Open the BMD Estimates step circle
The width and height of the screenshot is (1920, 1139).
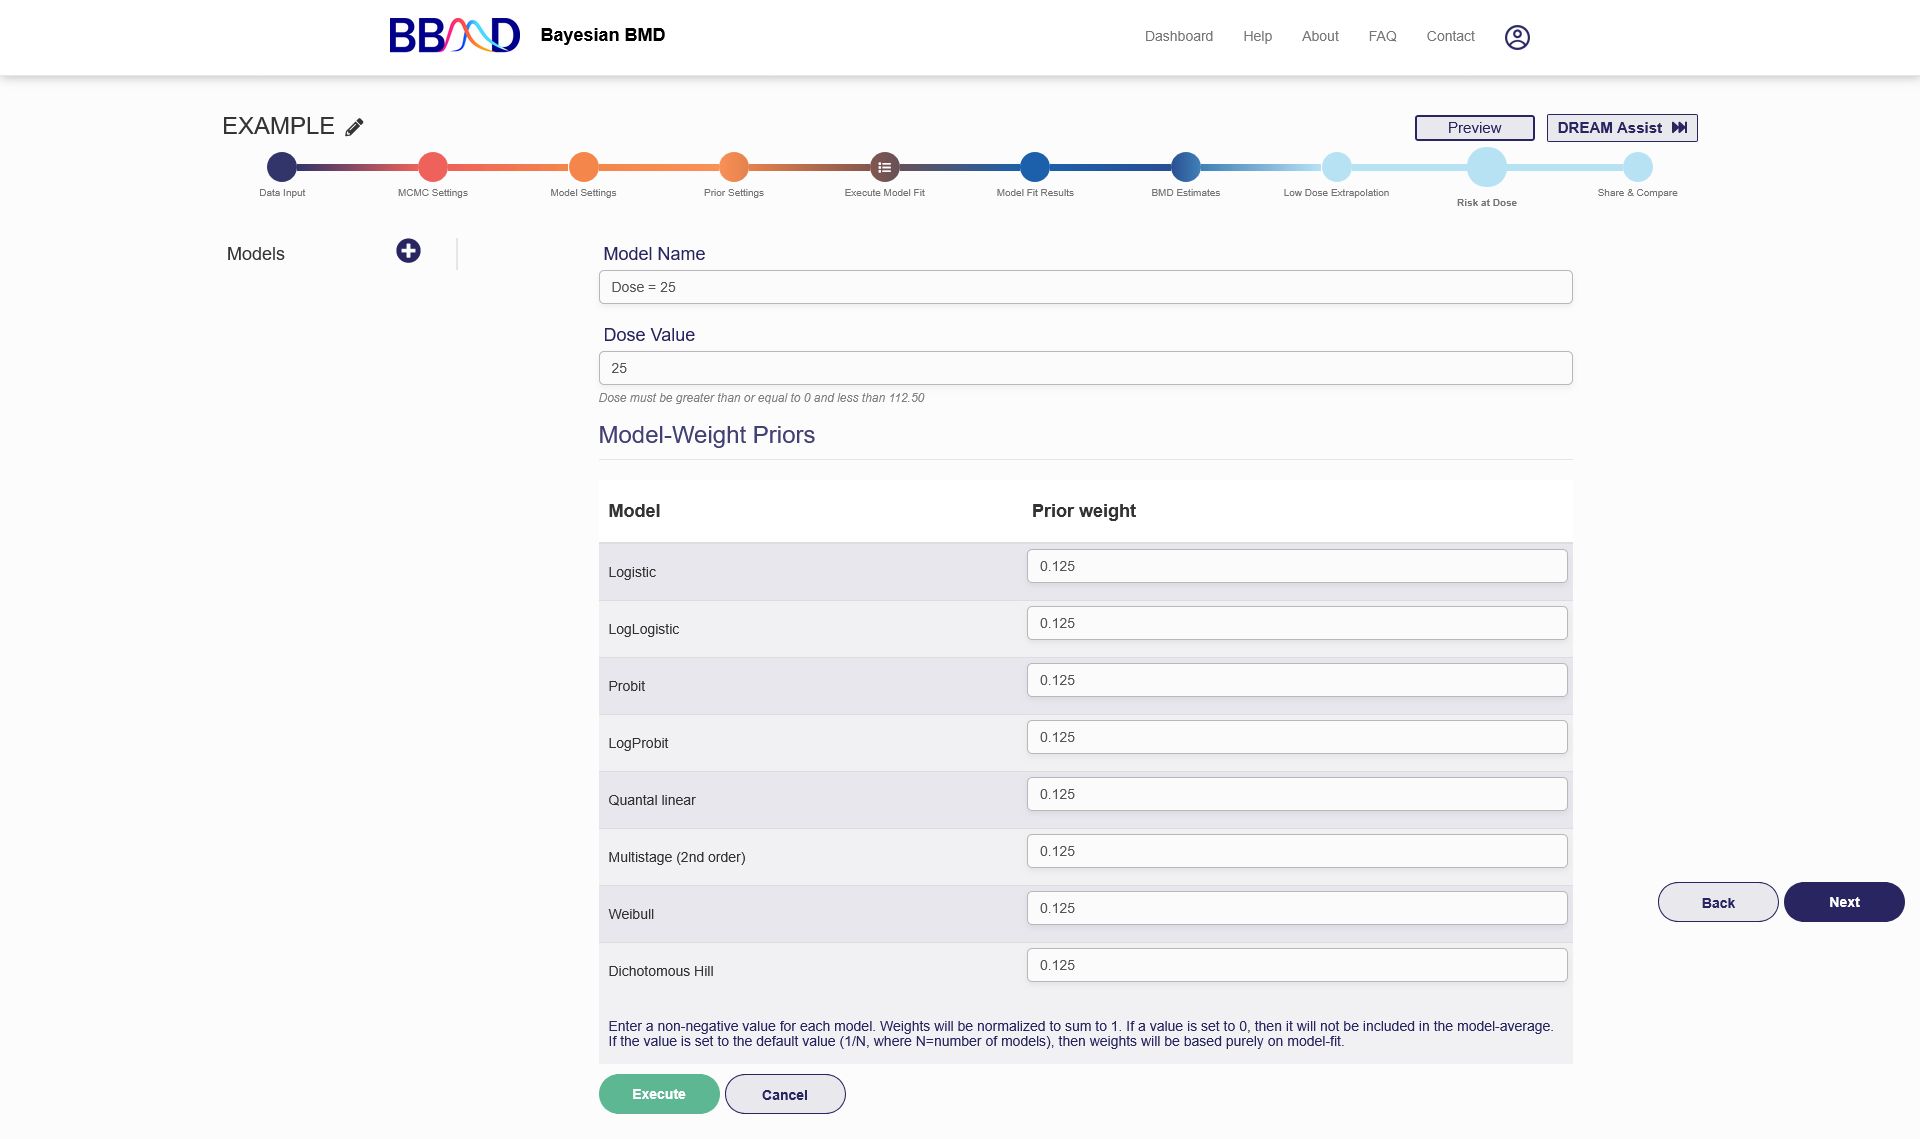[x=1185, y=167]
